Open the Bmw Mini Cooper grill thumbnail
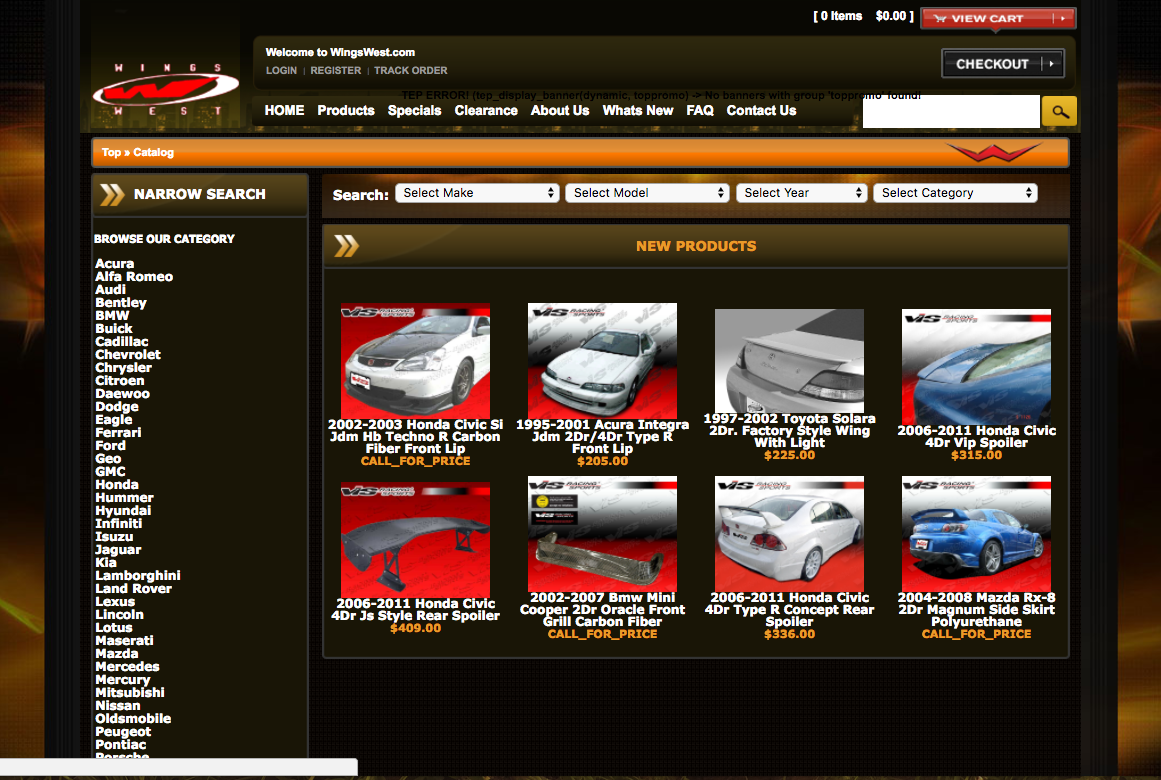The image size is (1161, 780). click(602, 534)
